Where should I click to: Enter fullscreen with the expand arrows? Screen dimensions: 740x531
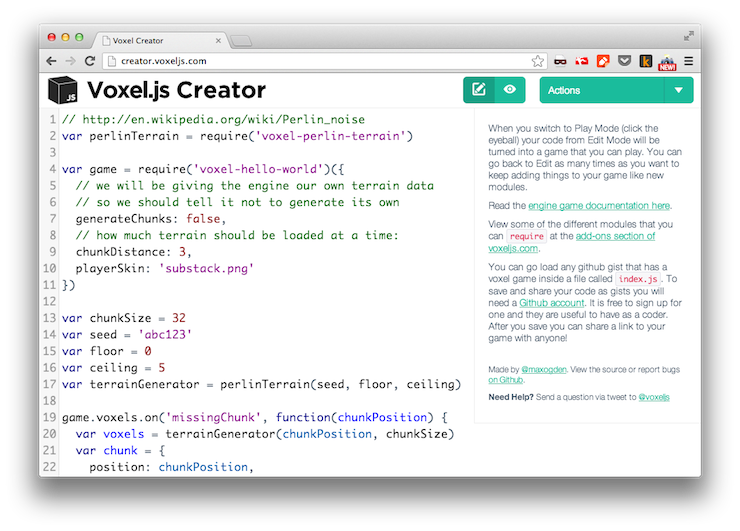689,36
